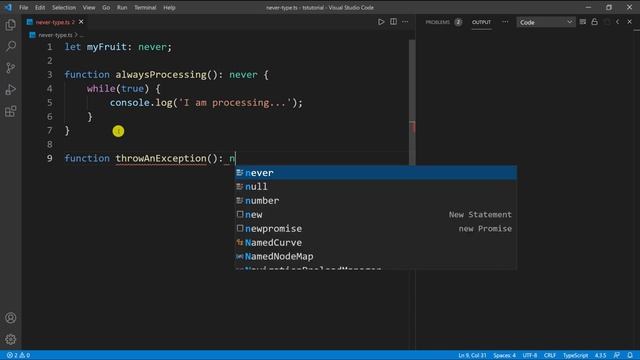Screen dimensions: 640x360
Task: Select 'null' autocomplete suggestion
Action: 376,187
